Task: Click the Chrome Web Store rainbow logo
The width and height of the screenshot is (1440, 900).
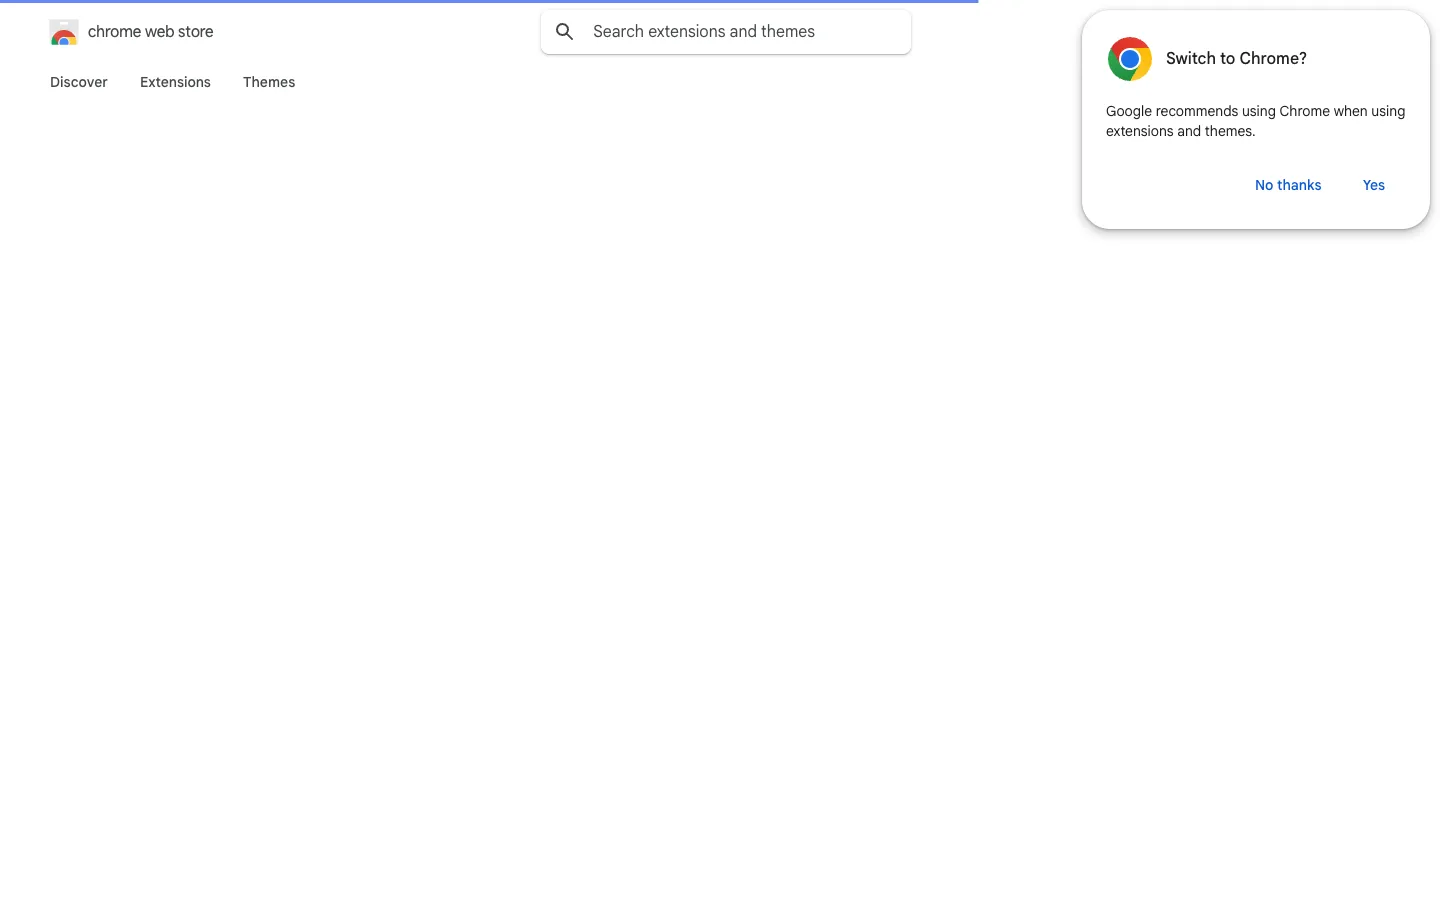Action: coord(64,32)
